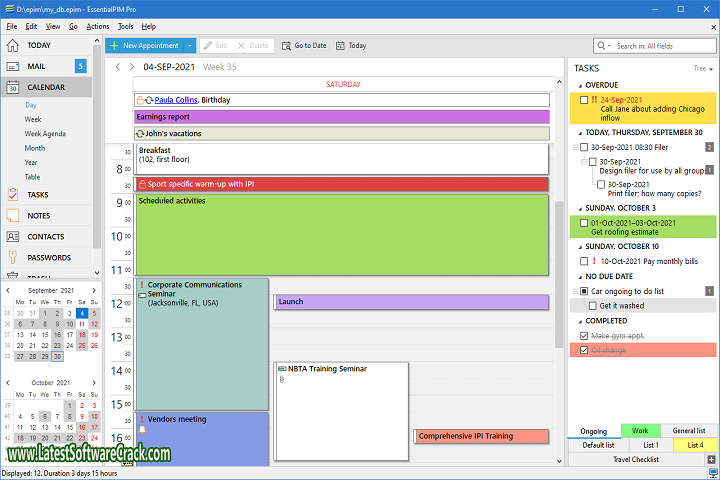Collapse Car ongoing to do list subtasks
Image resolution: width=720 pixels, height=480 pixels.
(x=575, y=291)
